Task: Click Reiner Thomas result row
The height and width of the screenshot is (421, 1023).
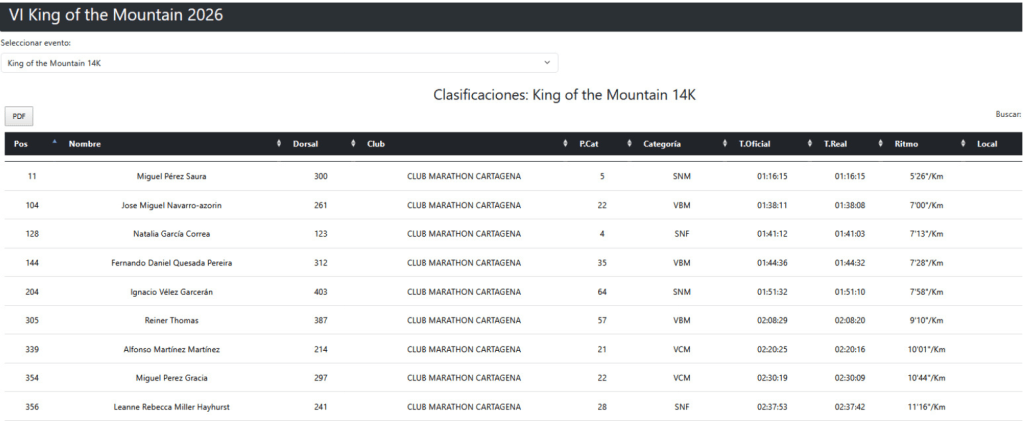Action: coord(171,321)
